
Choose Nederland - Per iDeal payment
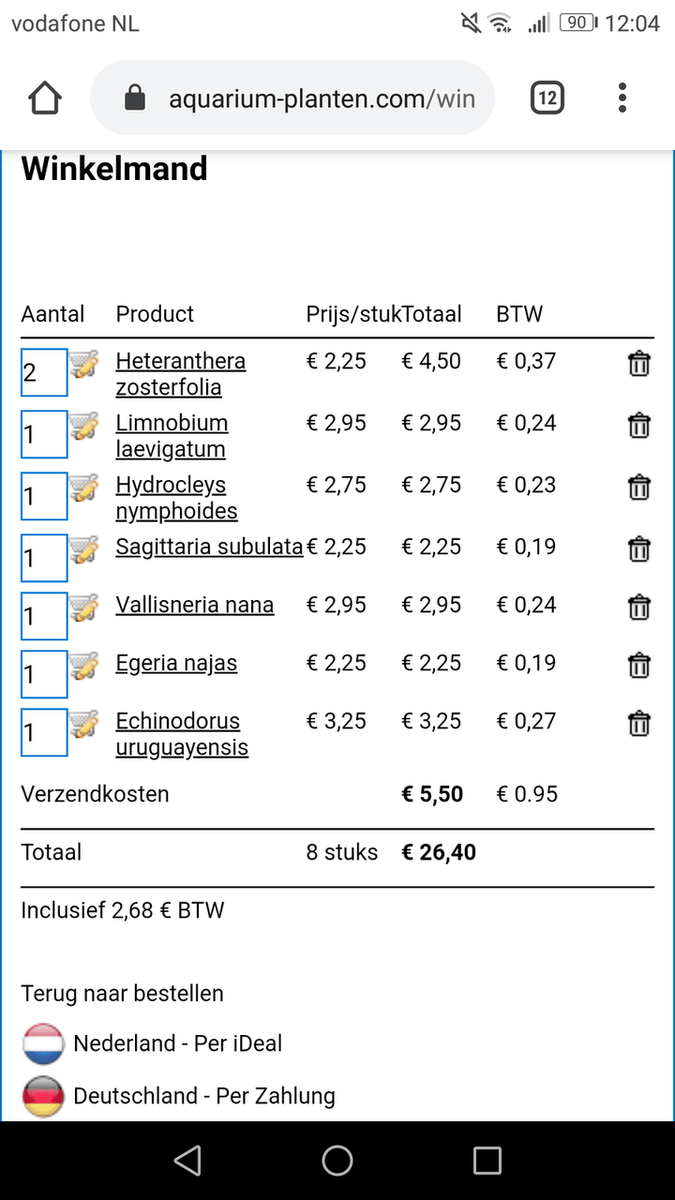177,1044
